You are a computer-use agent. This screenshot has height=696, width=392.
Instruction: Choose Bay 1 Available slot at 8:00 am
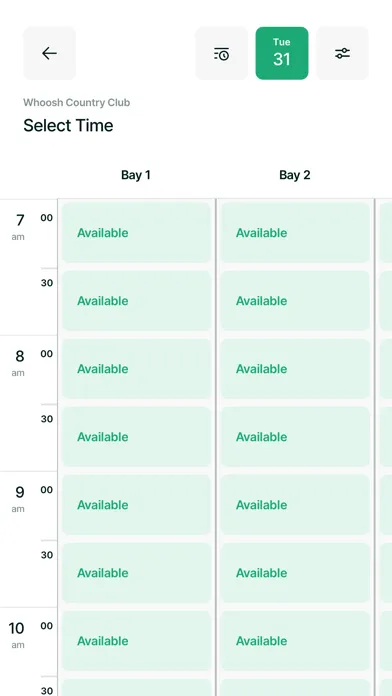click(136, 368)
